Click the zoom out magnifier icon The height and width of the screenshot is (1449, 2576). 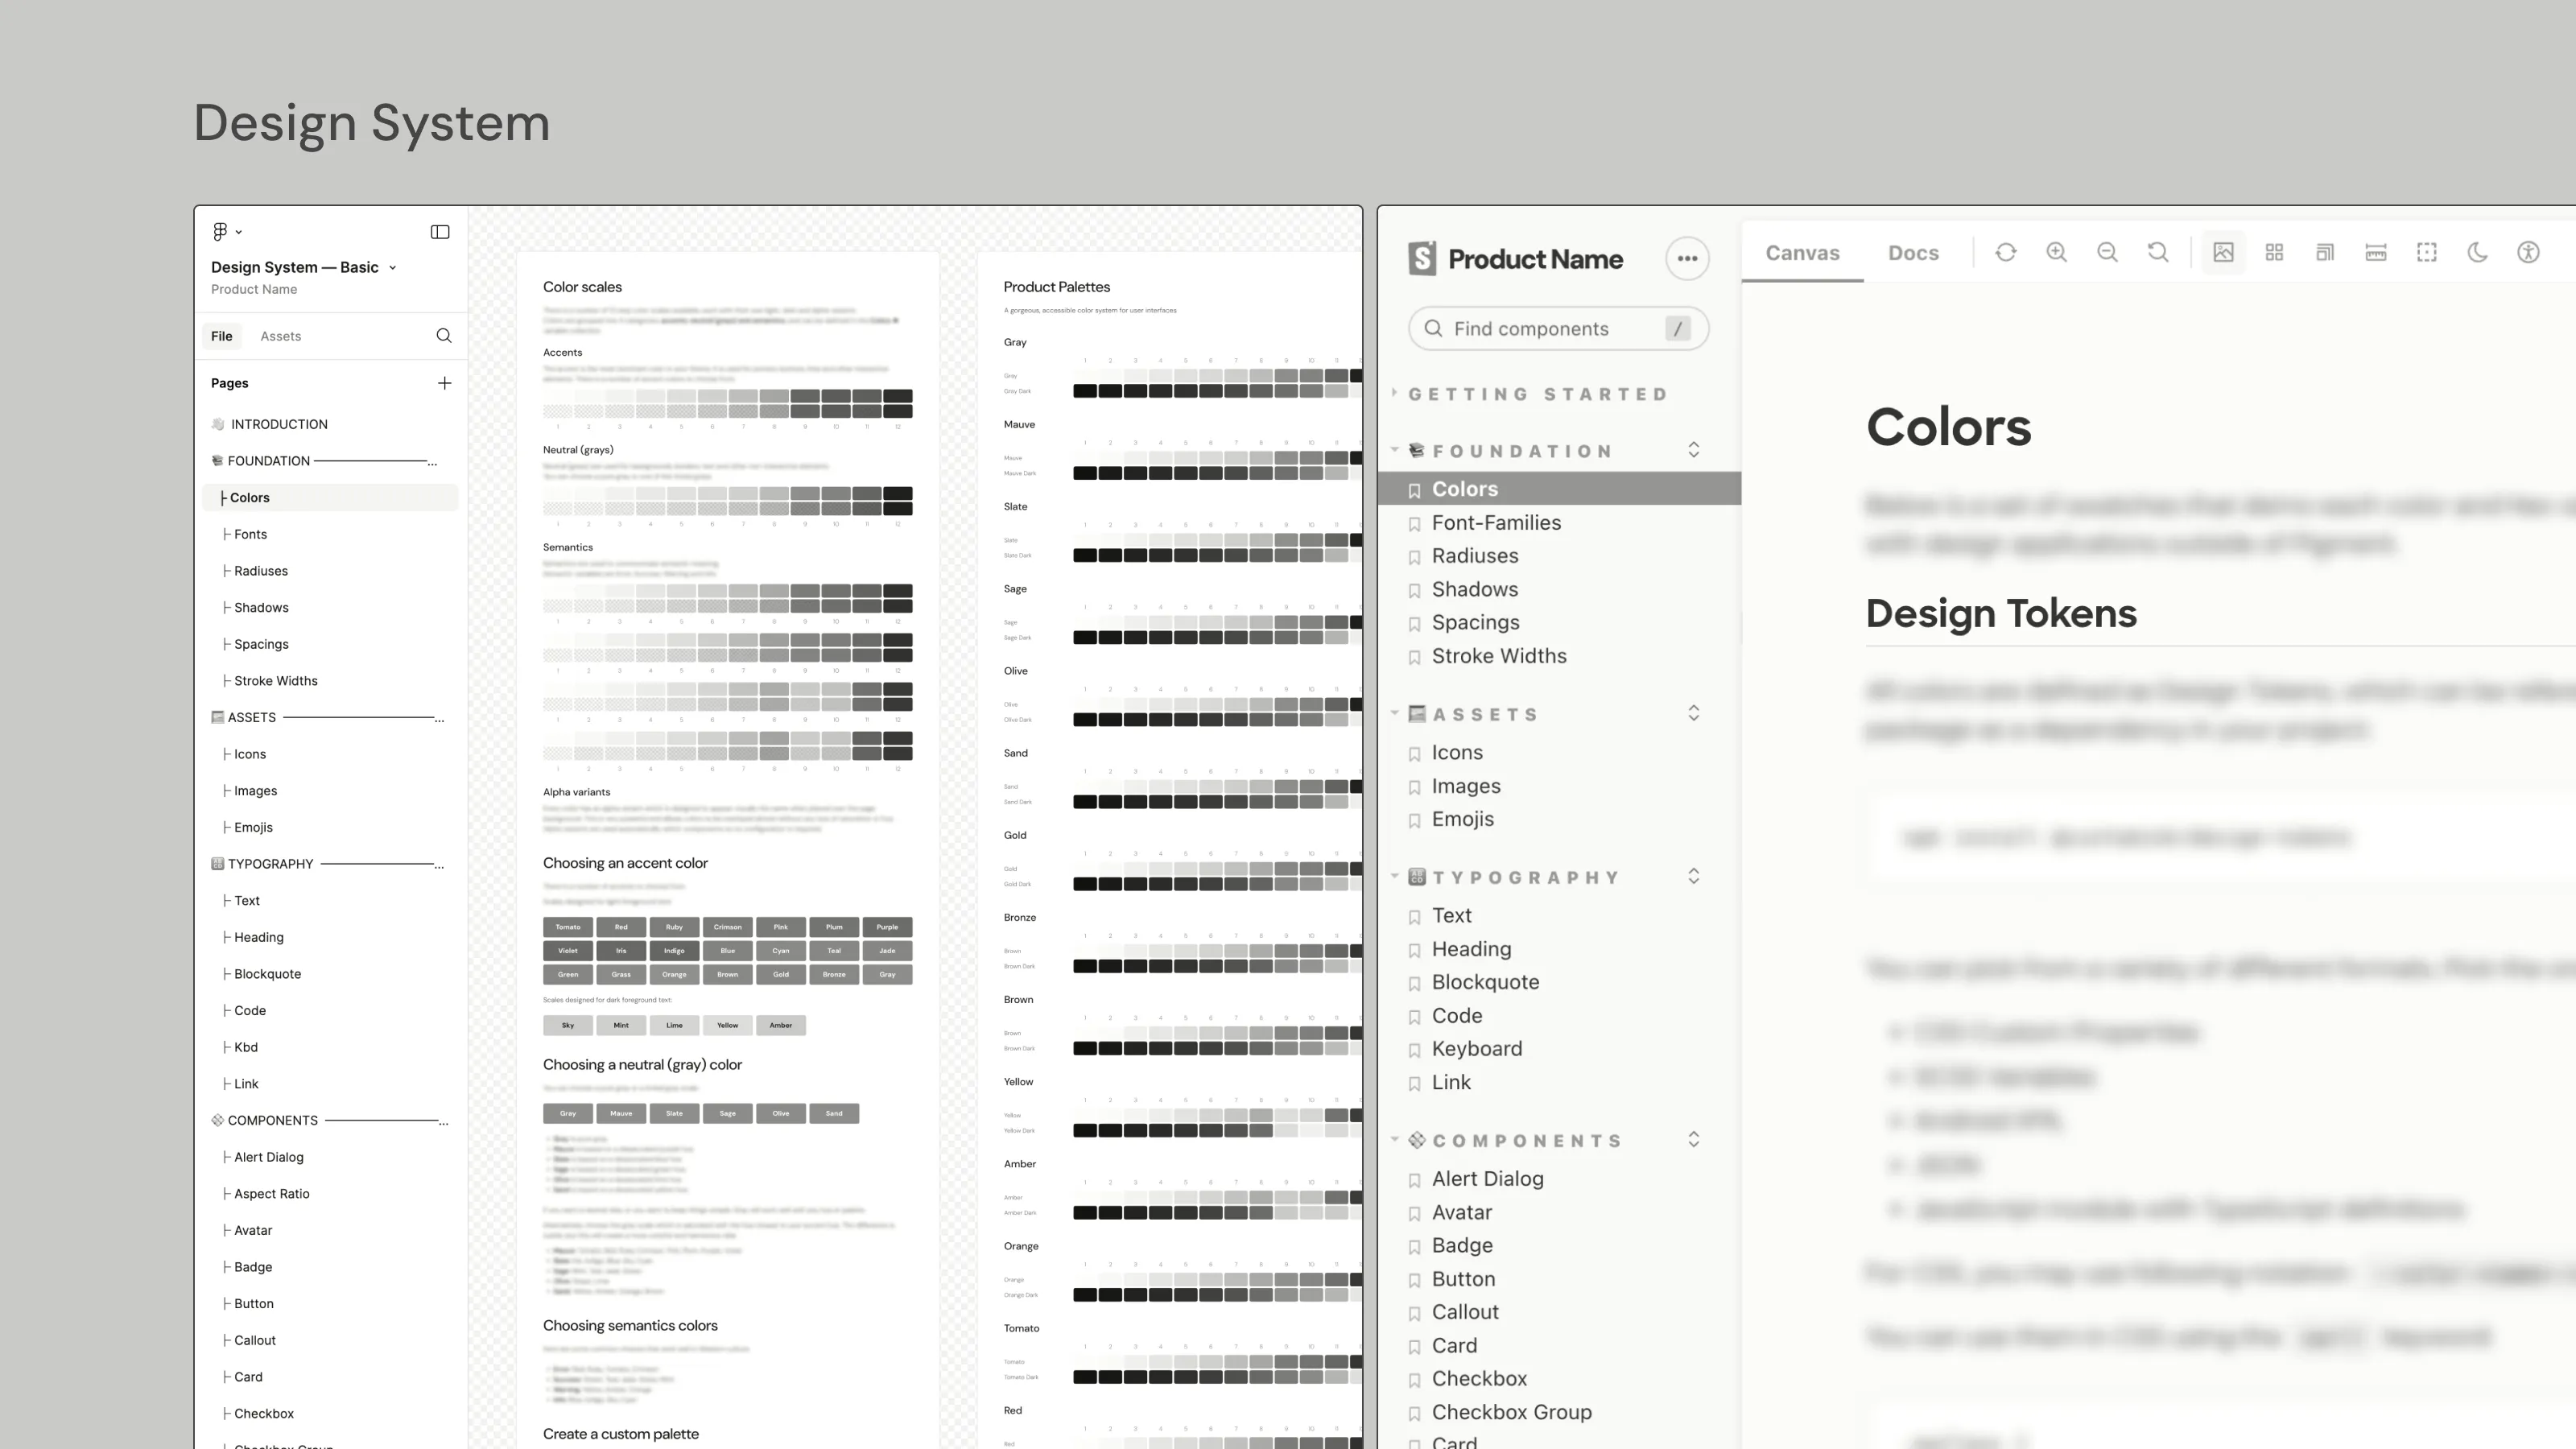pos(2107,252)
